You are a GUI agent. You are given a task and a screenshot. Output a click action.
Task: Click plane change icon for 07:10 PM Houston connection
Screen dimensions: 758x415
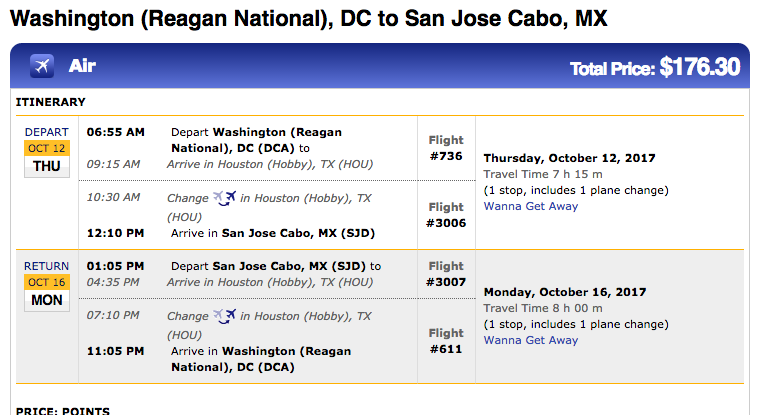click(x=224, y=316)
